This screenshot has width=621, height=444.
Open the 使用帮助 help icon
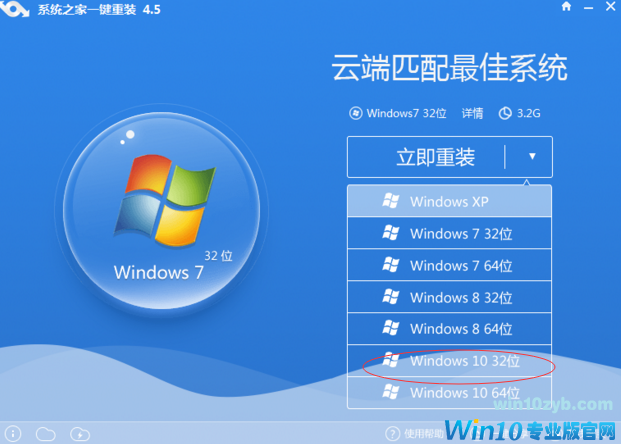point(392,434)
